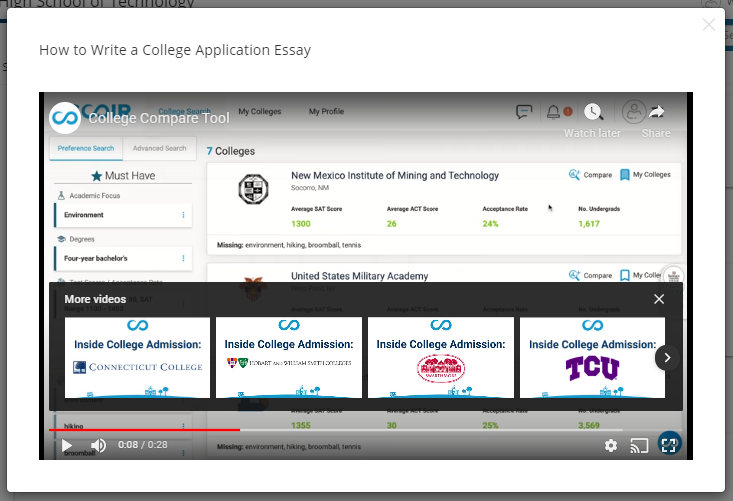Click the Share arrow icon
Viewport: 733px width, 501px height.
click(x=656, y=112)
